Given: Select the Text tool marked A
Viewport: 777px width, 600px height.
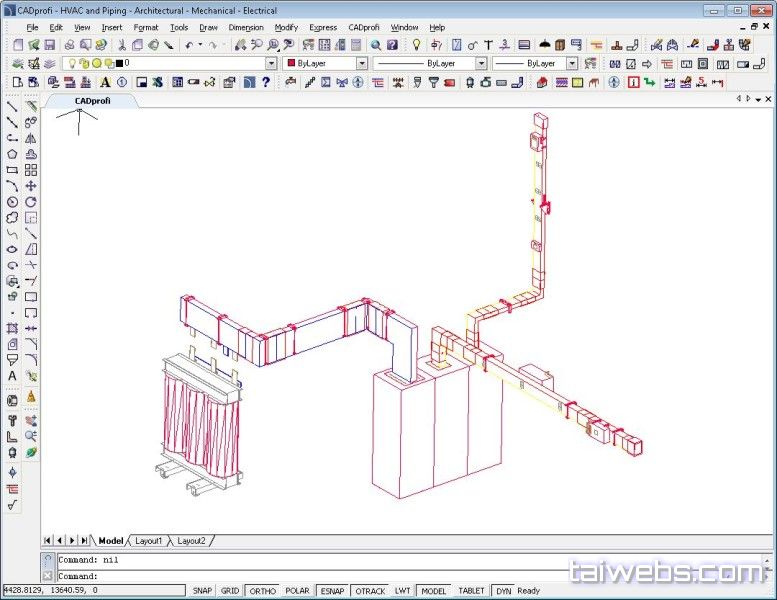Looking at the screenshot, I should point(12,376).
